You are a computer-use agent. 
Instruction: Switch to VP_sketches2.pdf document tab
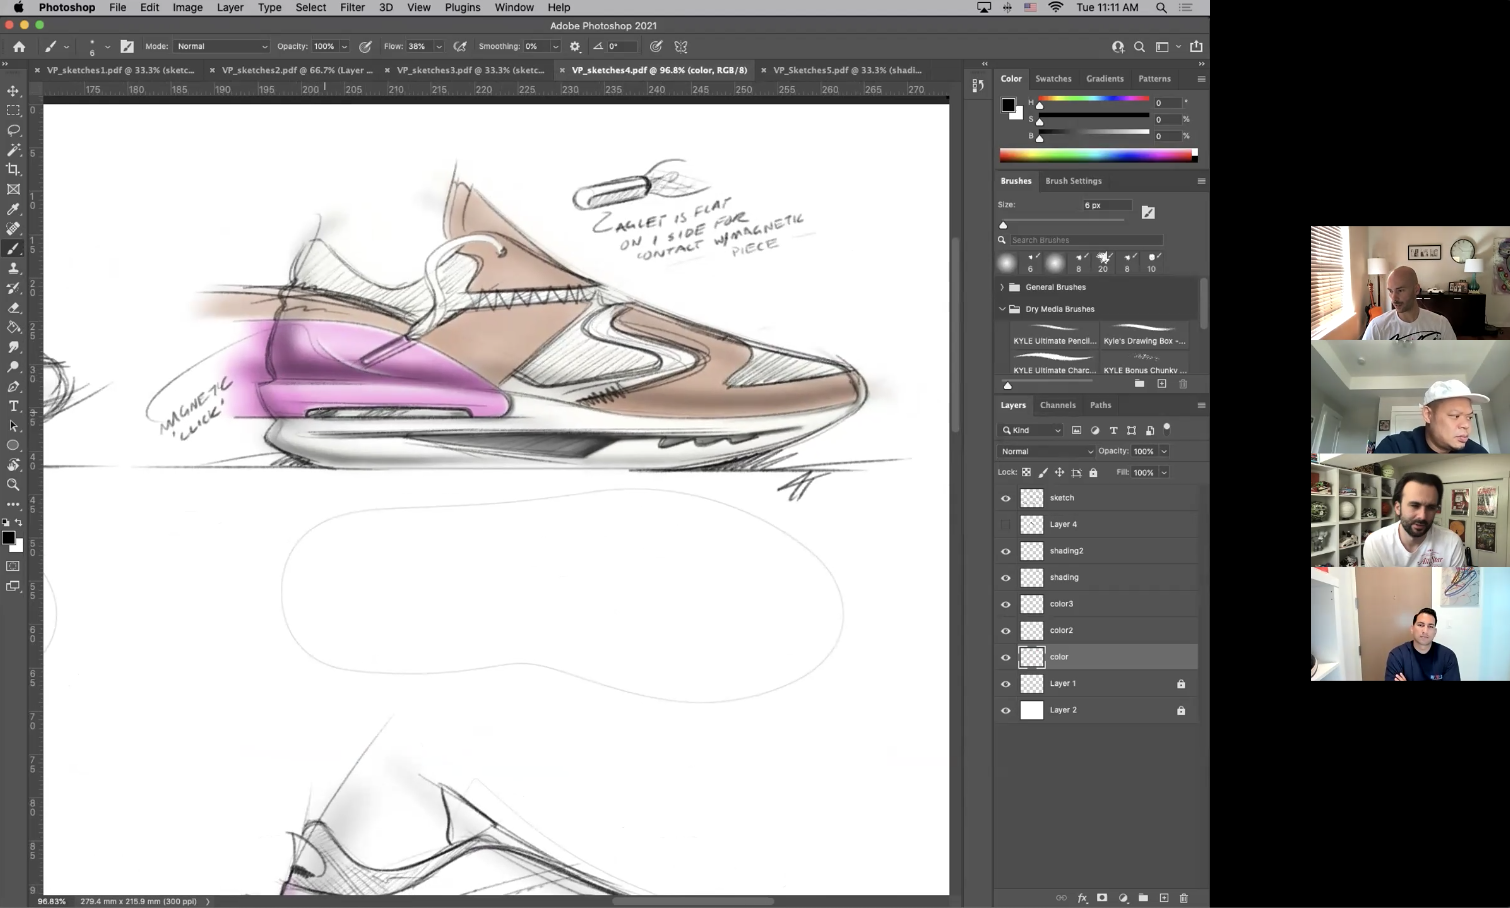click(x=297, y=70)
